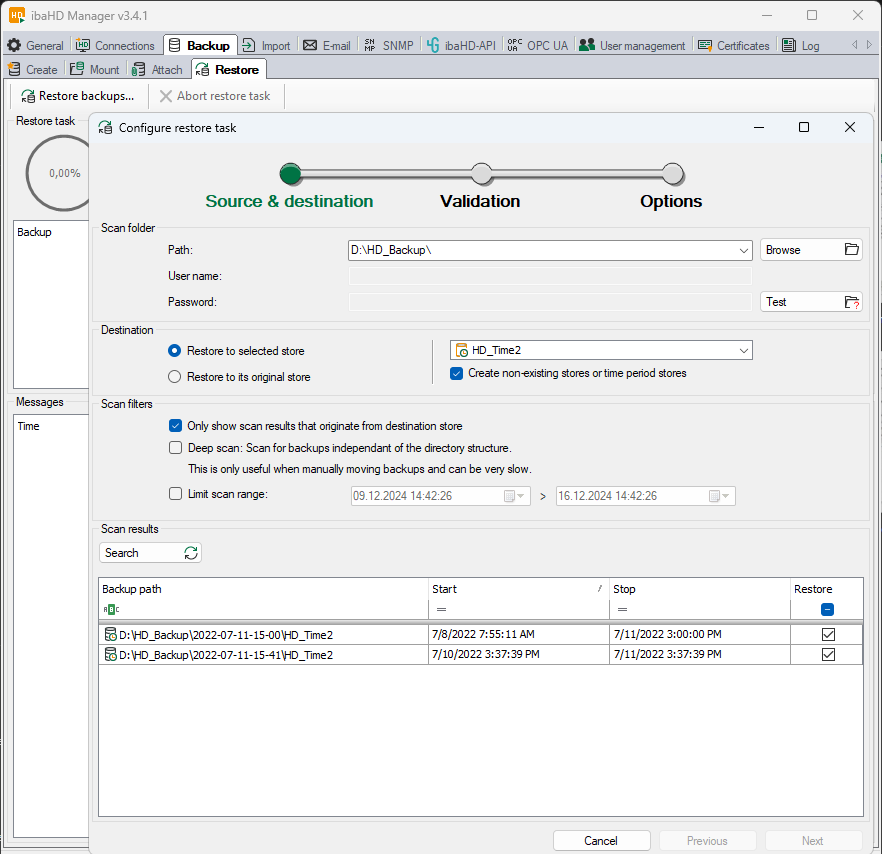Click the Test folder connection icon
The height and width of the screenshot is (854, 882).
[x=851, y=302]
